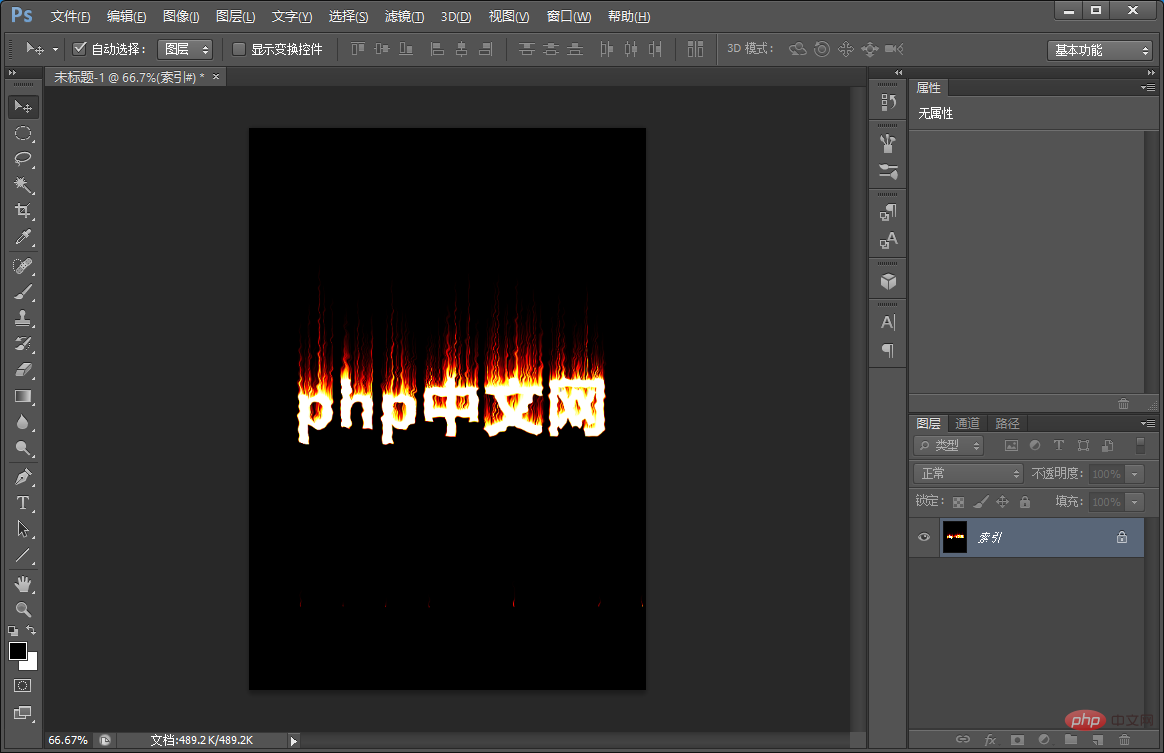Select the Crop tool
This screenshot has width=1164, height=753.
[x=23, y=210]
